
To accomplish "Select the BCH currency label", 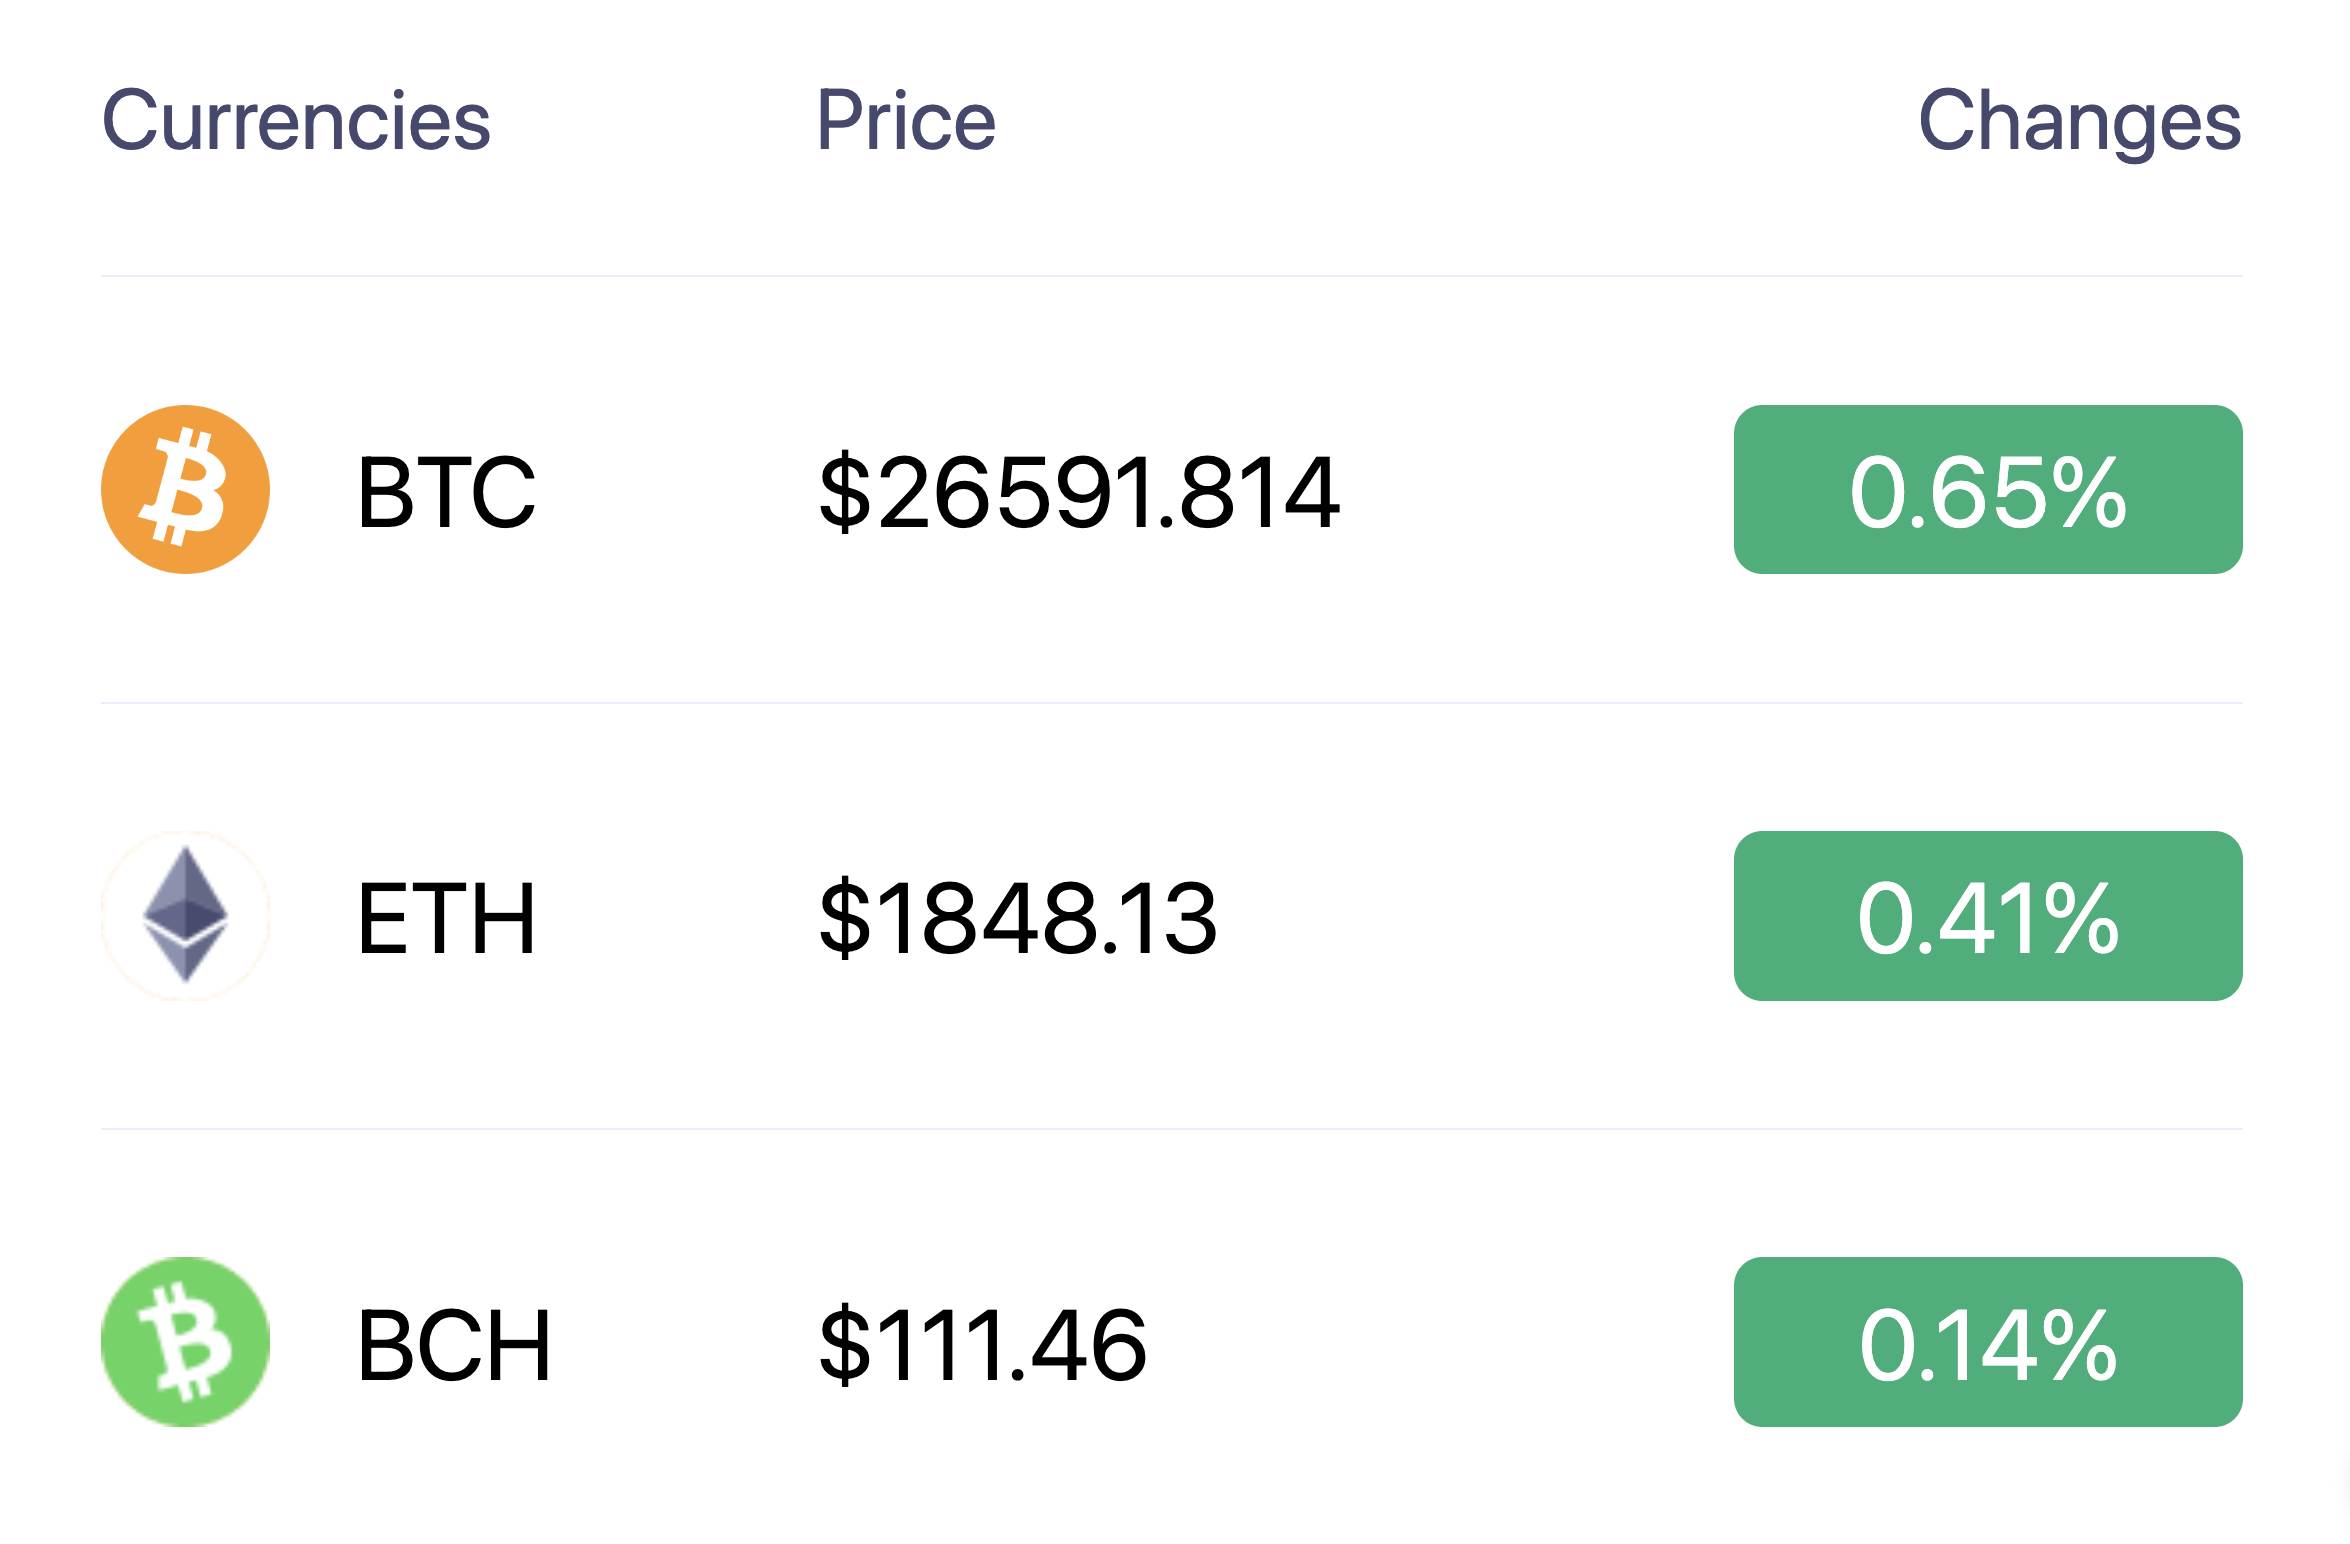I will (454, 1345).
